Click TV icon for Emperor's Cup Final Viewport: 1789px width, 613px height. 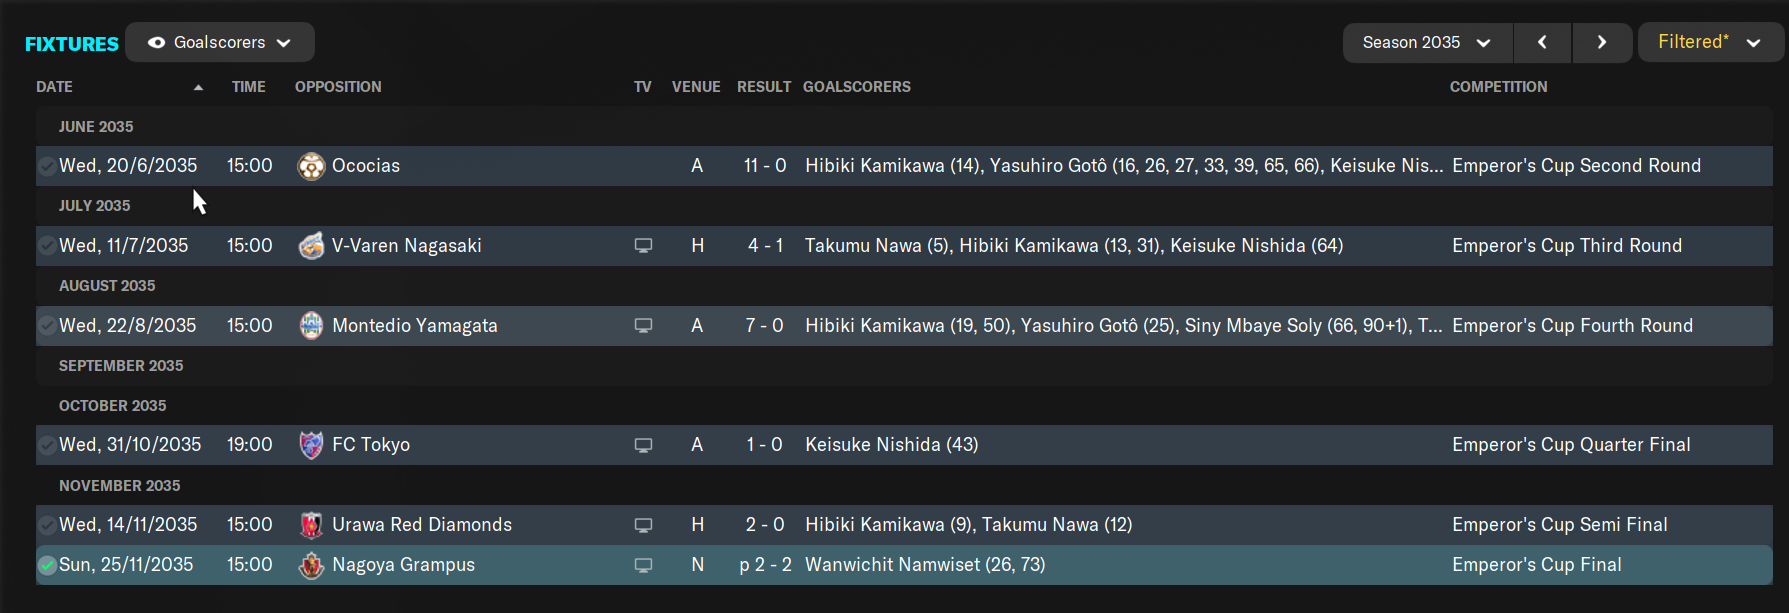[x=643, y=565]
